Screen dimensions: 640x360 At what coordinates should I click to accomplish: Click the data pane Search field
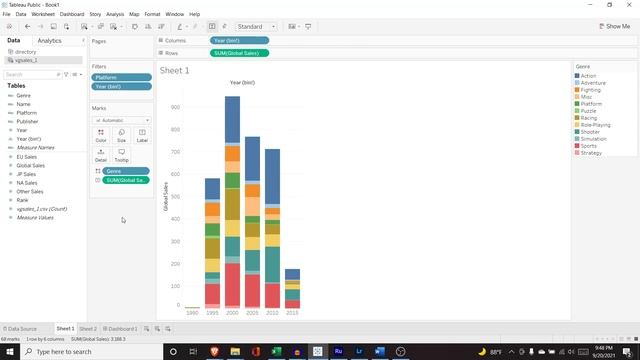click(x=32, y=75)
